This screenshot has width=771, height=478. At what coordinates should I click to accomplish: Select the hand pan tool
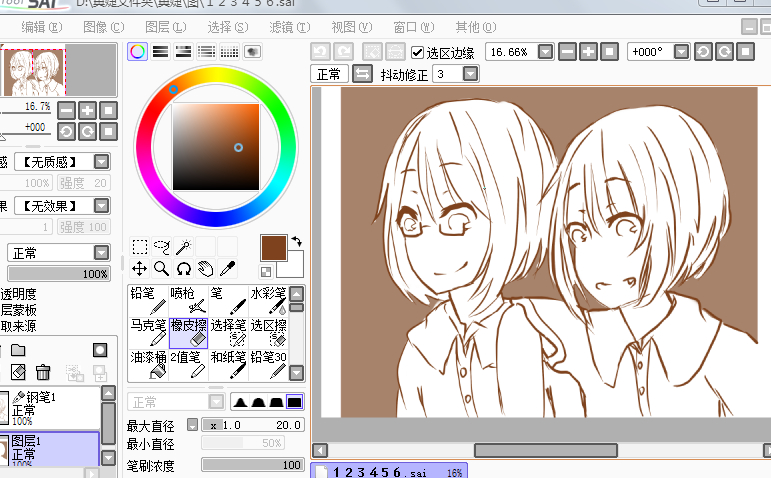(206, 269)
